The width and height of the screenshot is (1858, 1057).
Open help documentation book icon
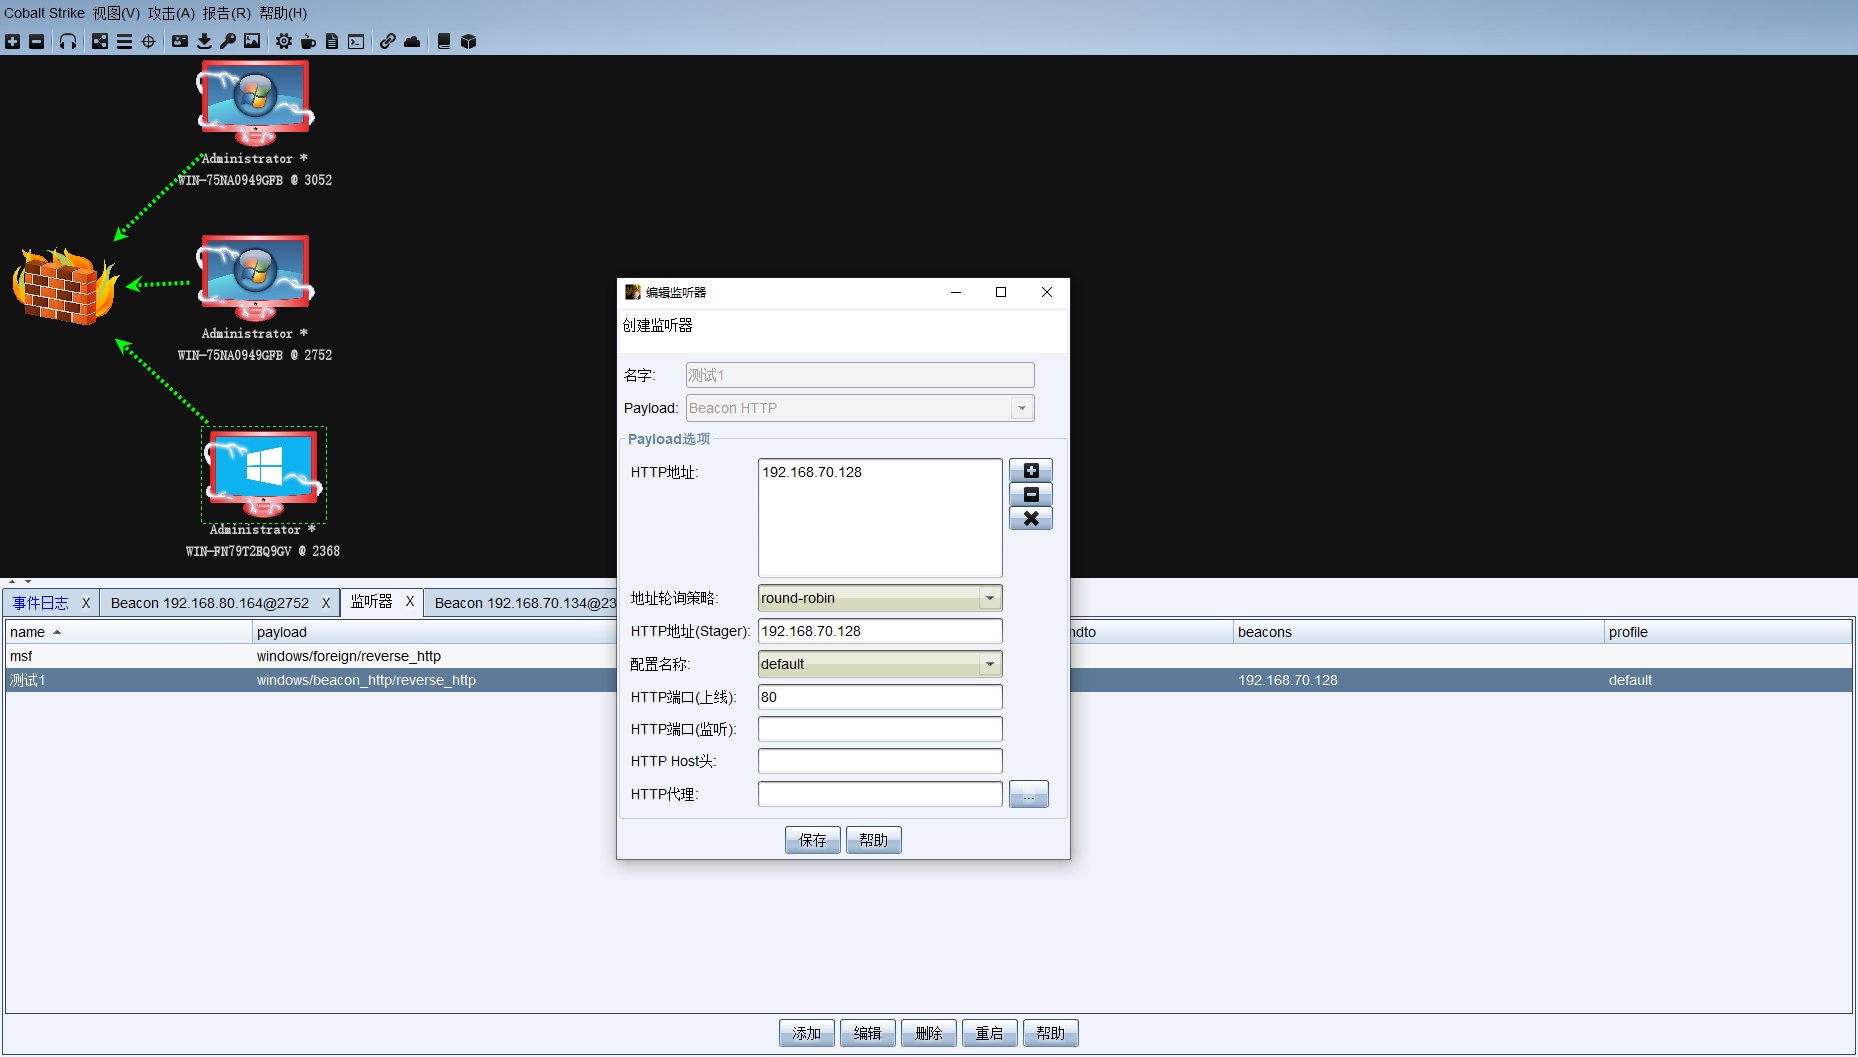pos(443,41)
